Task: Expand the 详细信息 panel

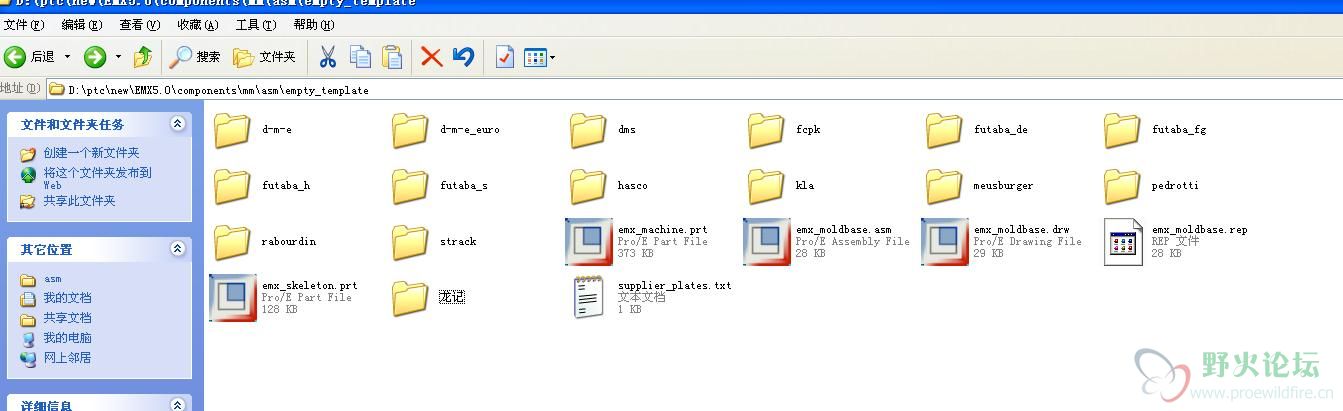Action: coord(178,405)
